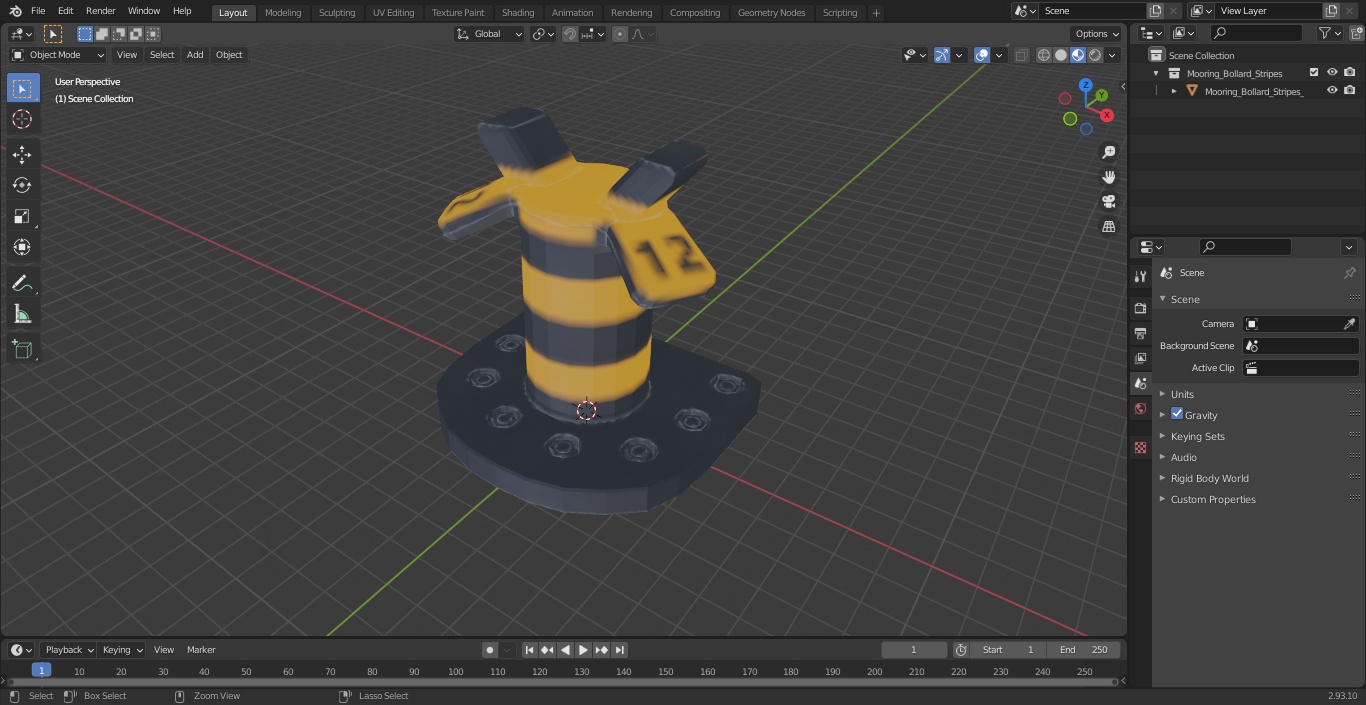Uncheck Mooring_Bollard_Stripes collection exclude checkbox

tap(1313, 73)
